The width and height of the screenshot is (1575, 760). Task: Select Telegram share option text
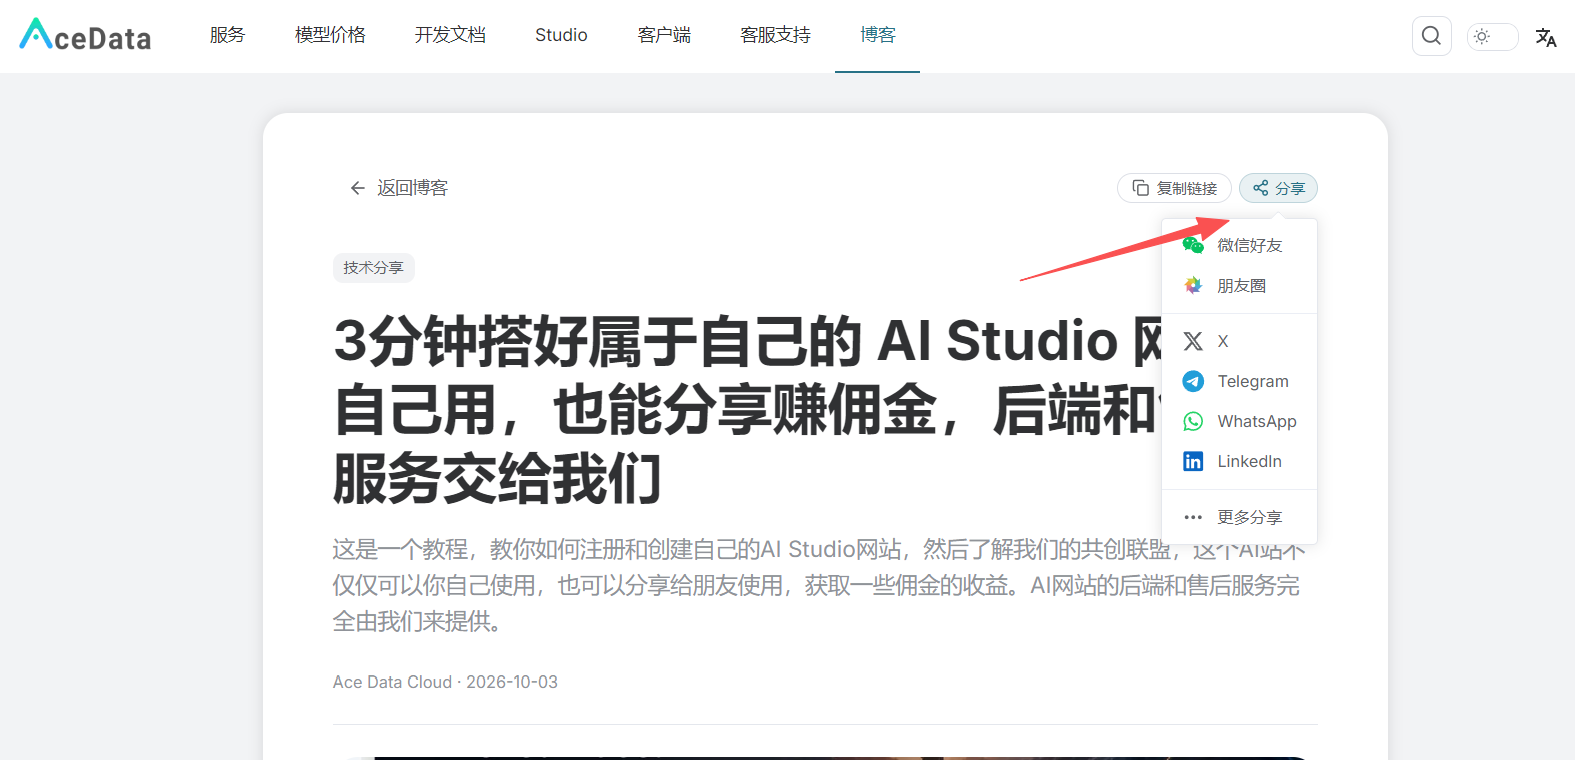click(x=1253, y=381)
